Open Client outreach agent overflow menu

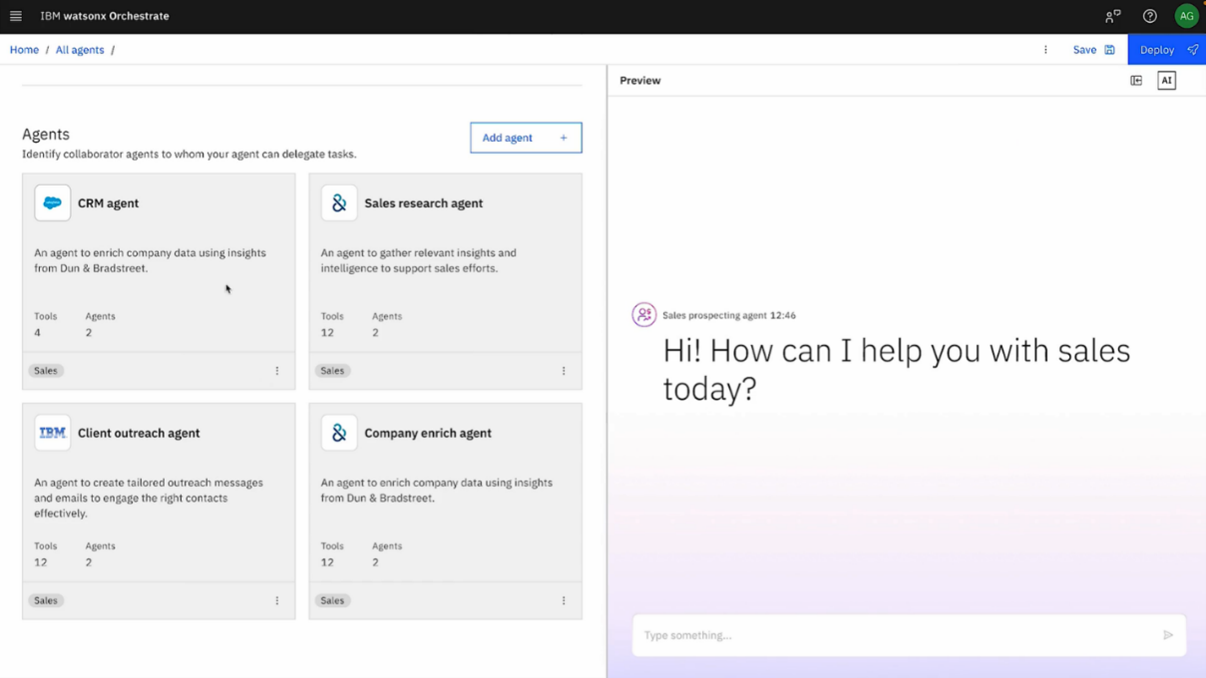[x=277, y=601]
